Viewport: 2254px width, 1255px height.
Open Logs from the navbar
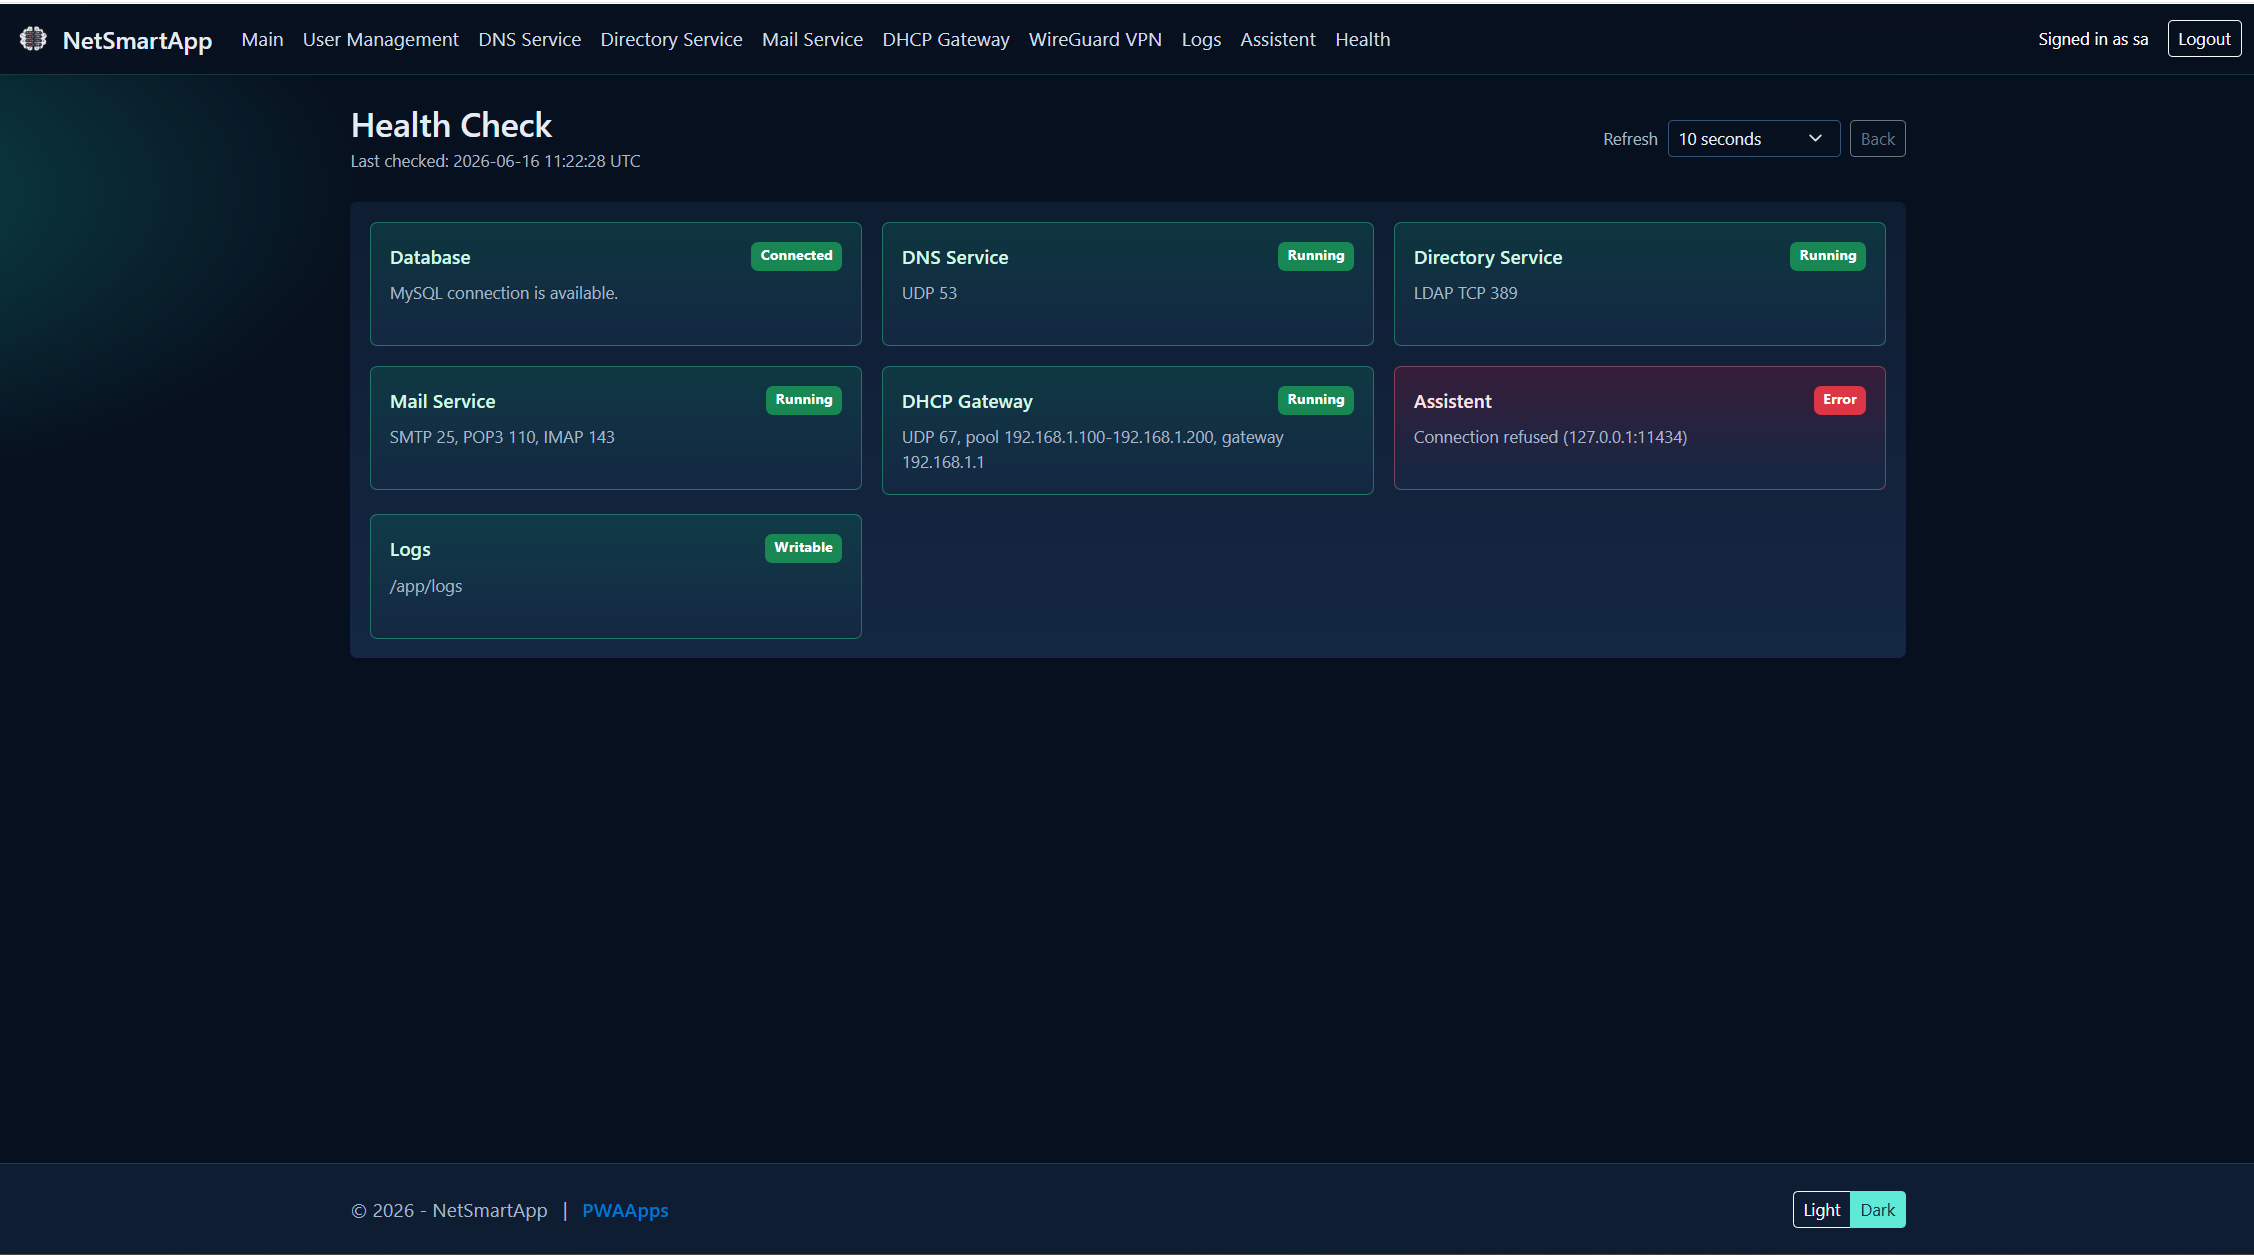pos(1201,39)
